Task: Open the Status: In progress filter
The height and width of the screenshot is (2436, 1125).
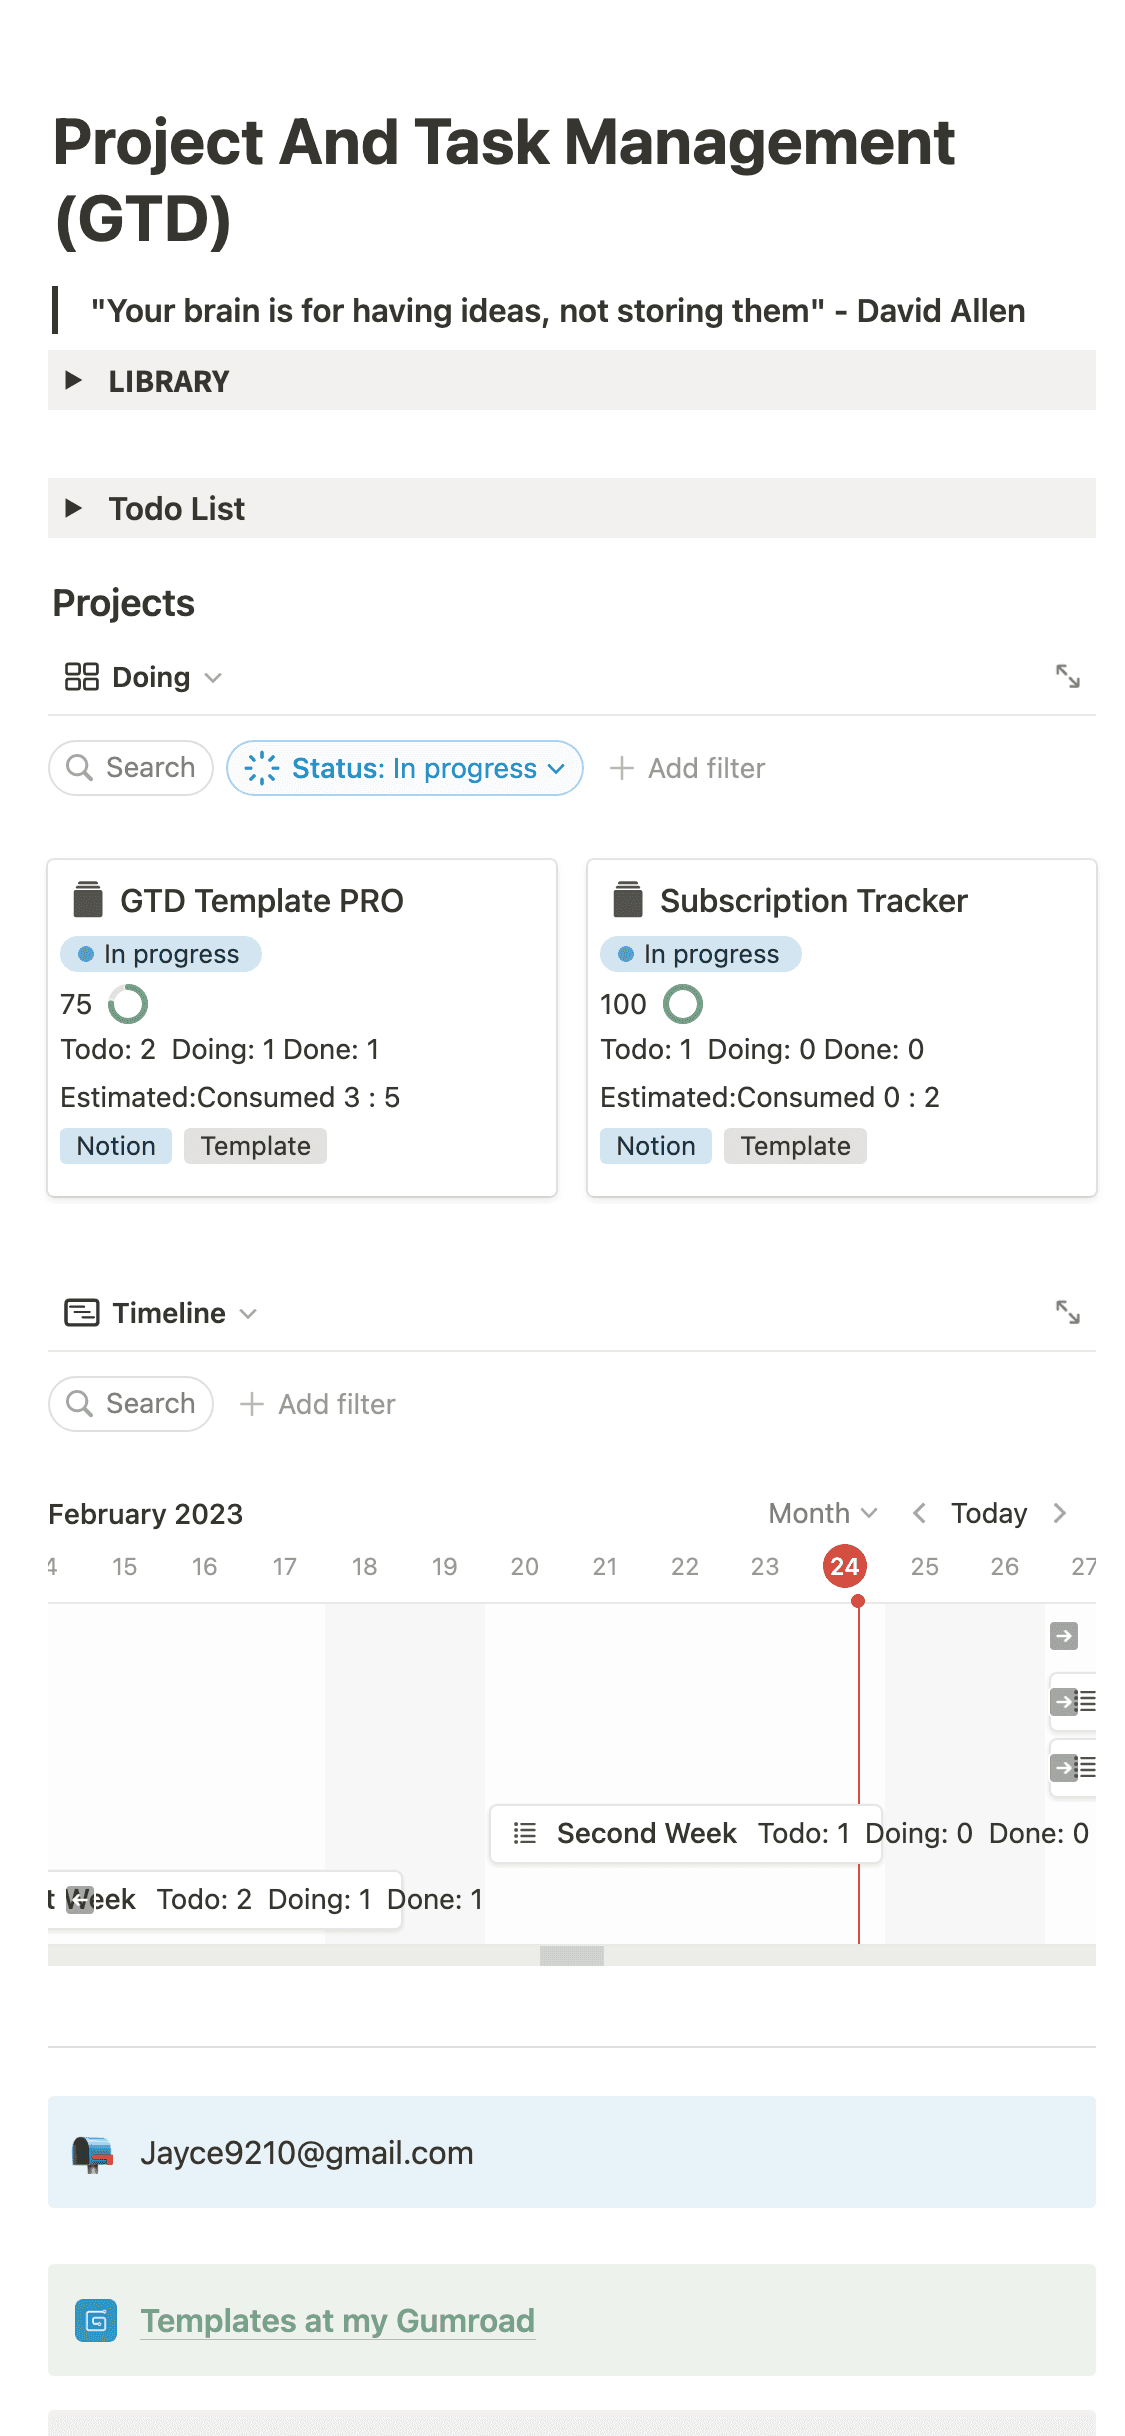Action: (404, 768)
